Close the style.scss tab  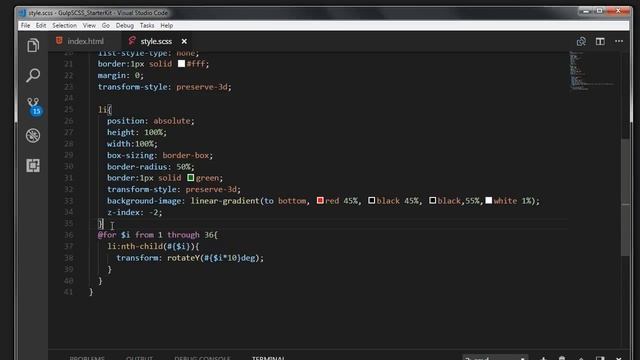184,41
